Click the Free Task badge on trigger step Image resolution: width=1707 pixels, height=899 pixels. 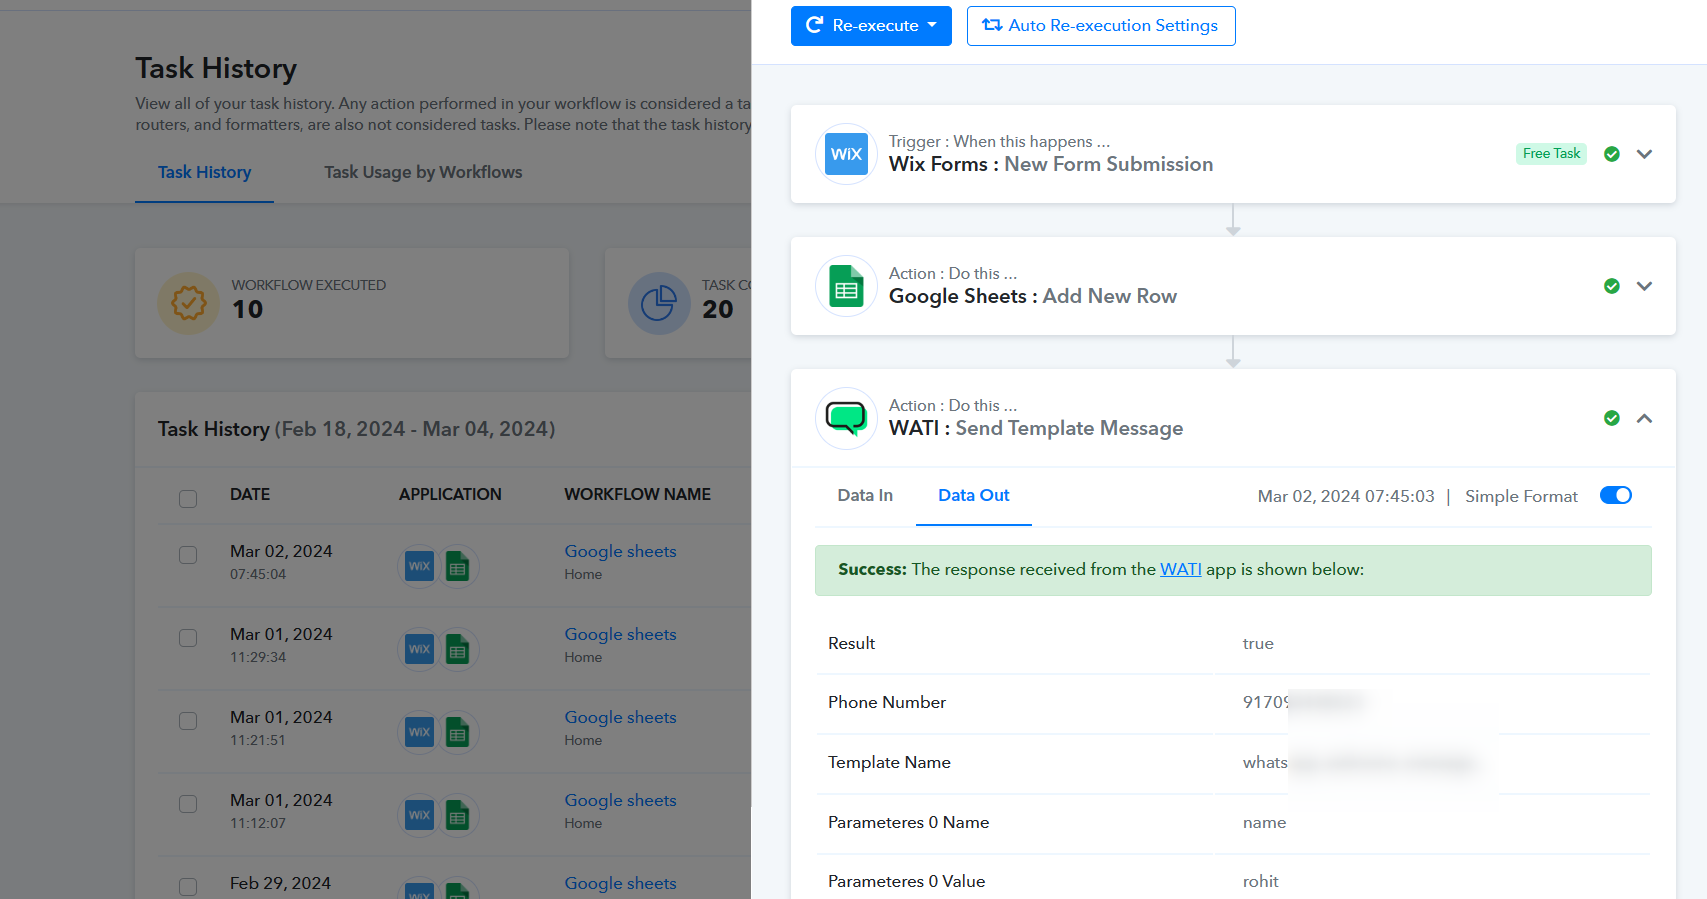tap(1551, 153)
